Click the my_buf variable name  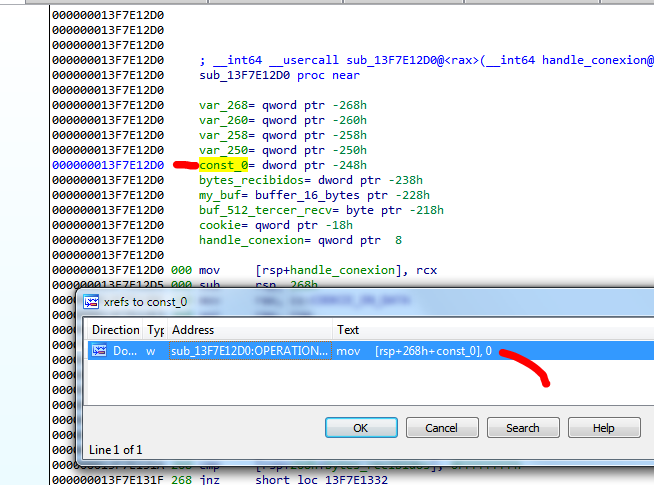click(x=221, y=195)
